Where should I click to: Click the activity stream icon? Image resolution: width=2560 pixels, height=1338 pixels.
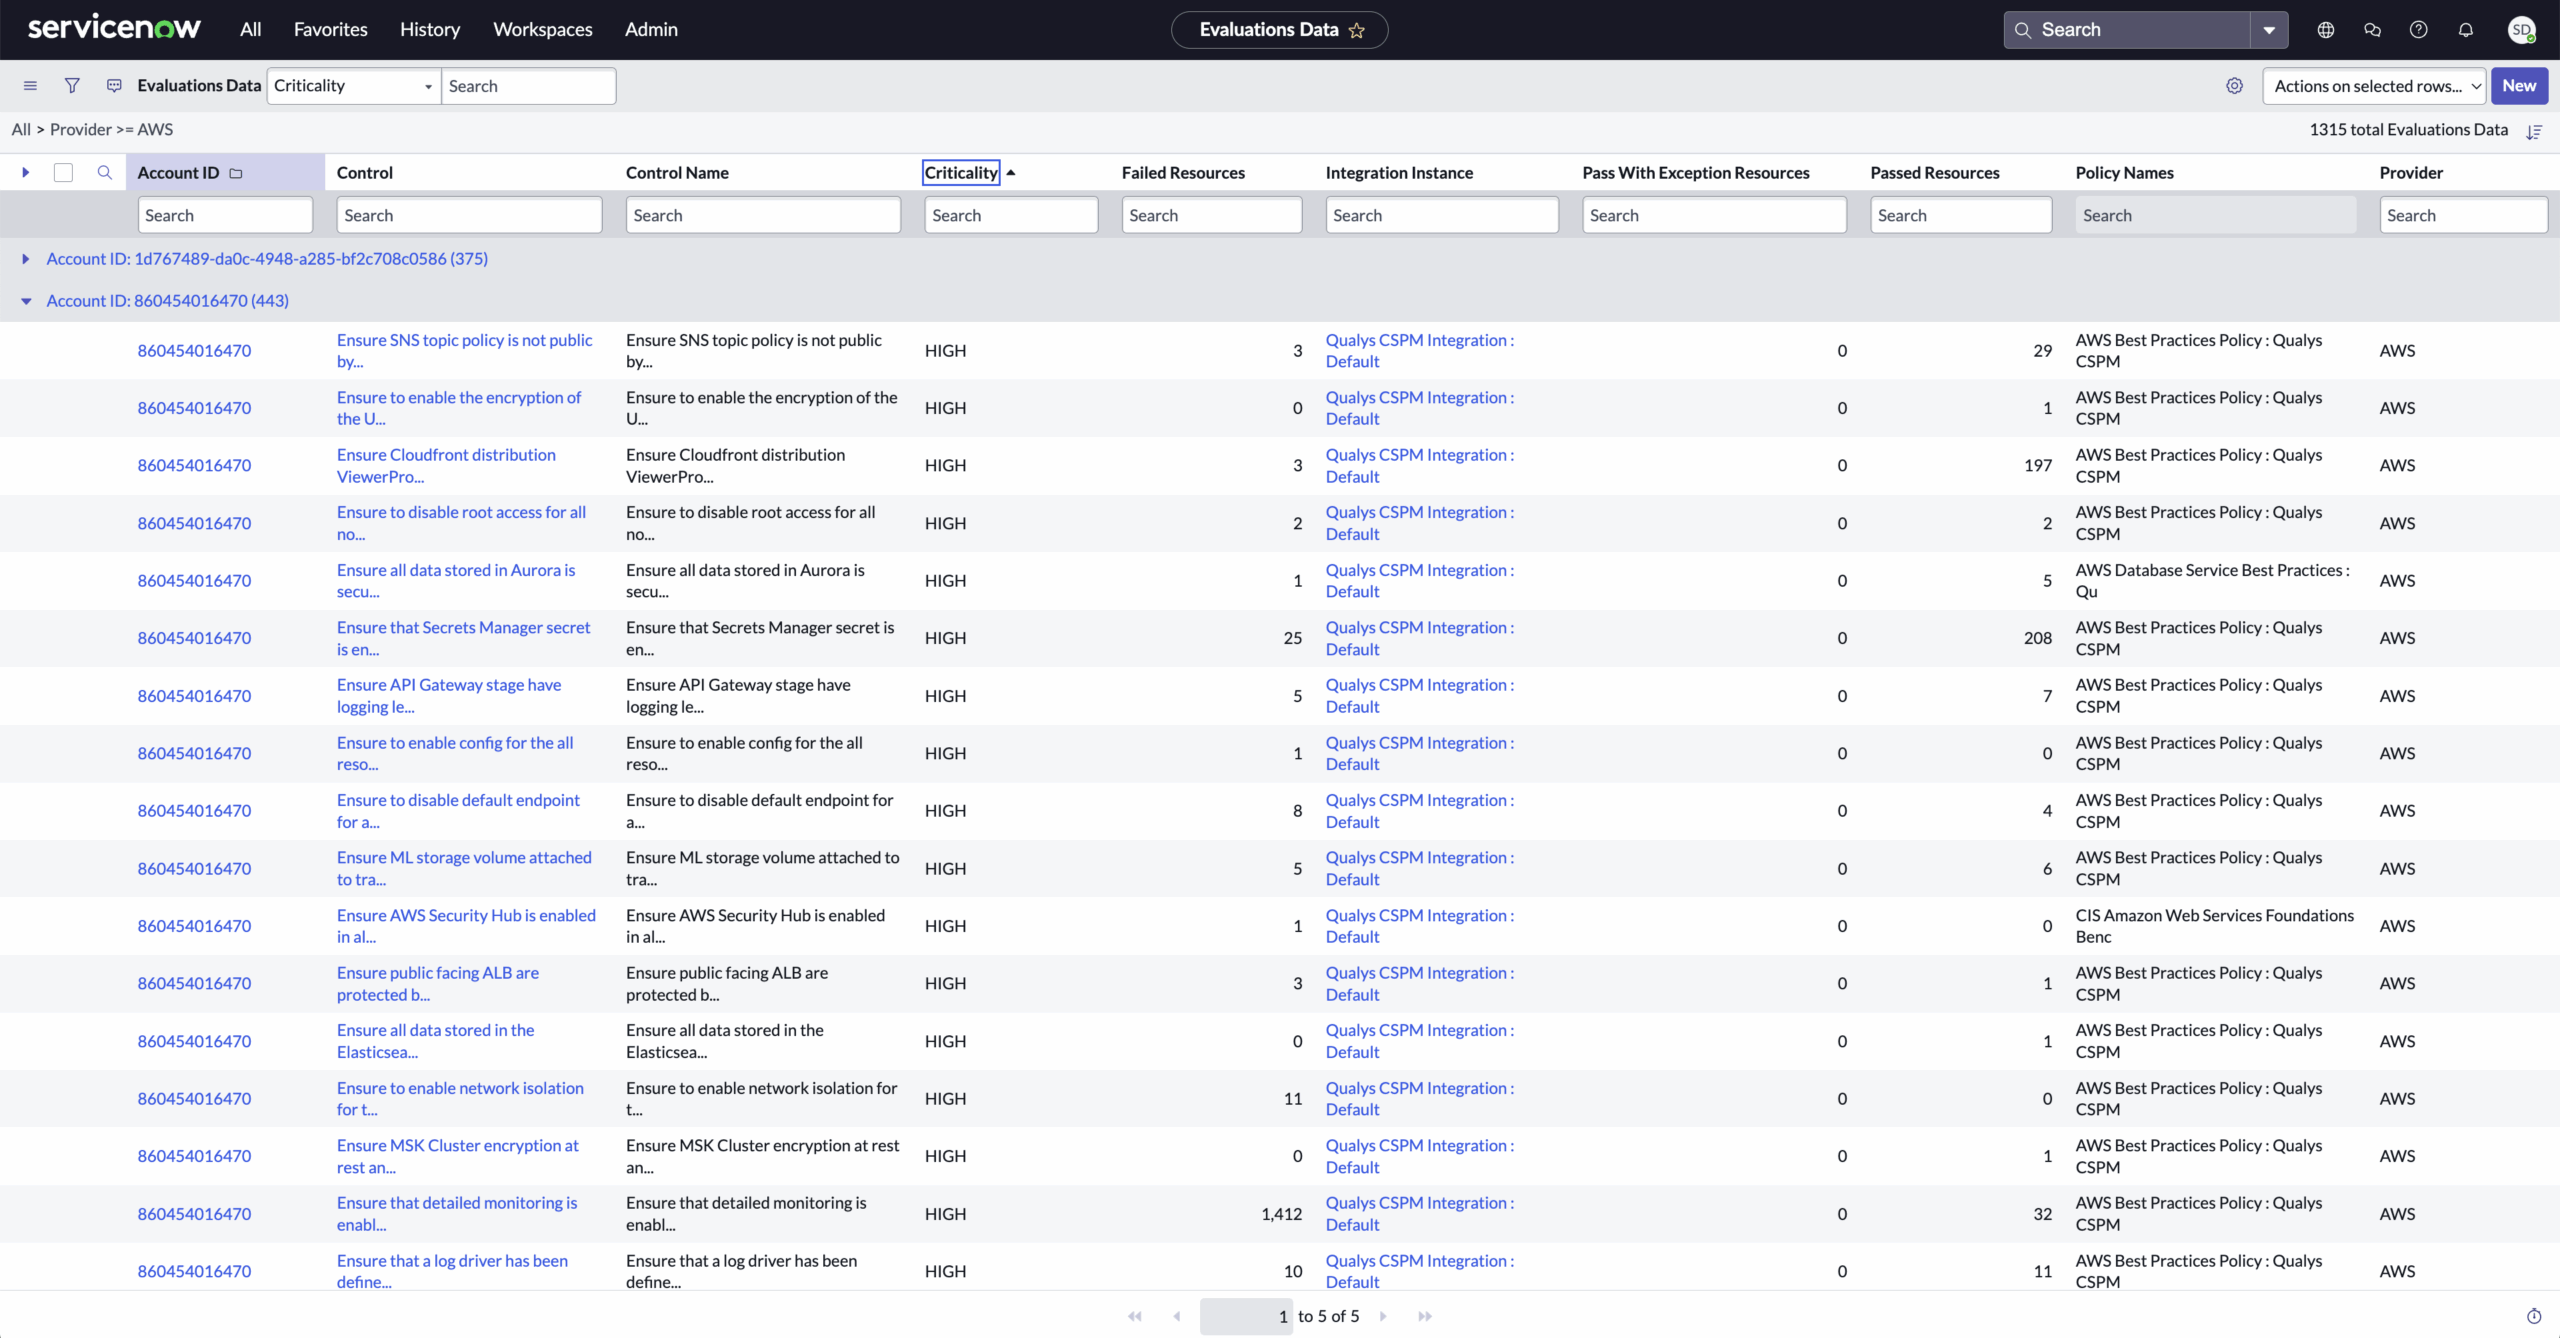click(x=114, y=86)
